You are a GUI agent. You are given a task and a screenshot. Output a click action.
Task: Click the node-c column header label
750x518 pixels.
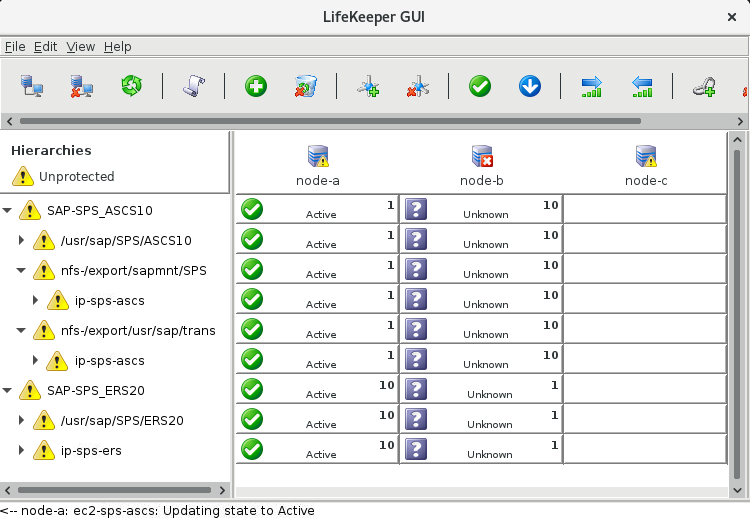coord(646,181)
